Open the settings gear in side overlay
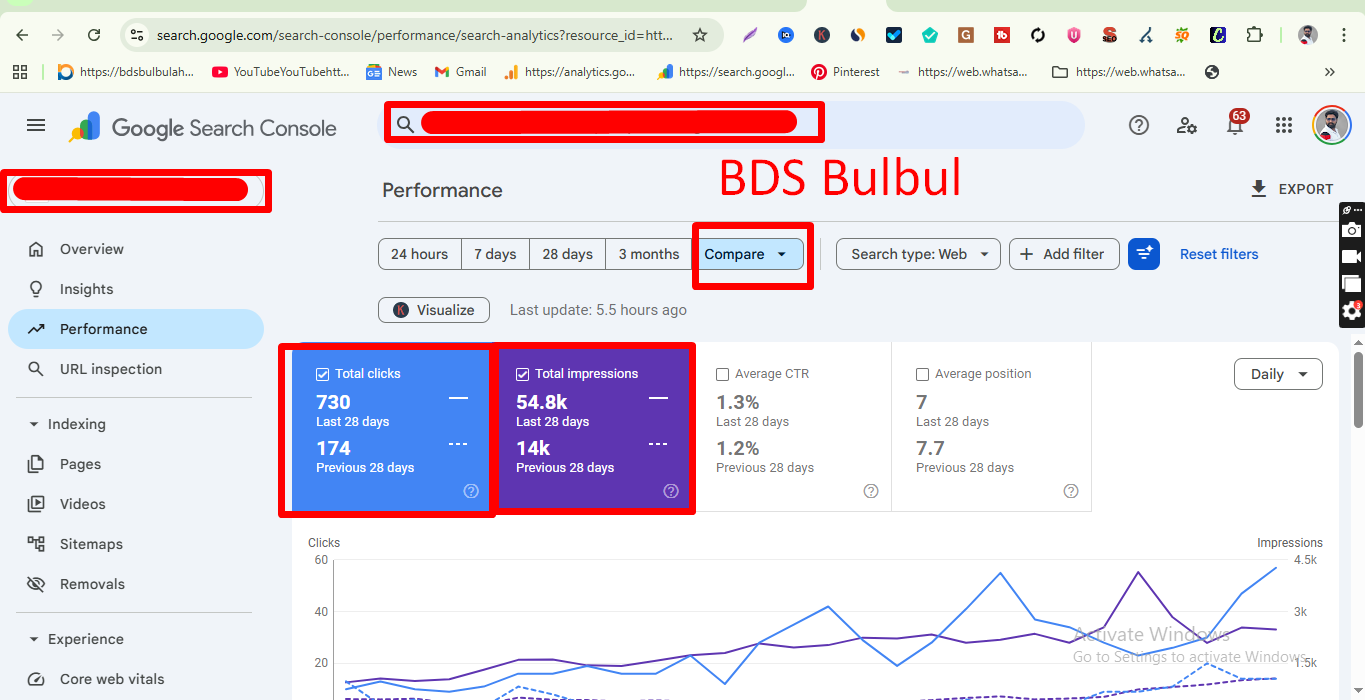Screen dimensions: 1365x700 (1352, 311)
